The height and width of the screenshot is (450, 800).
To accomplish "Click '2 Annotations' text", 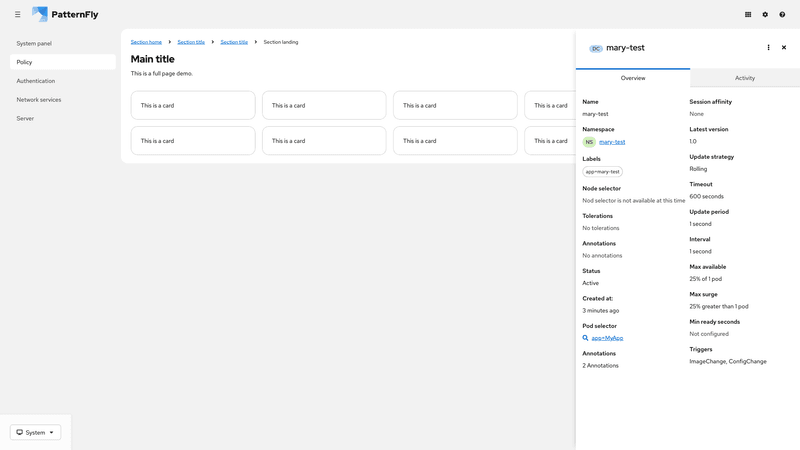I will click(x=600, y=365).
